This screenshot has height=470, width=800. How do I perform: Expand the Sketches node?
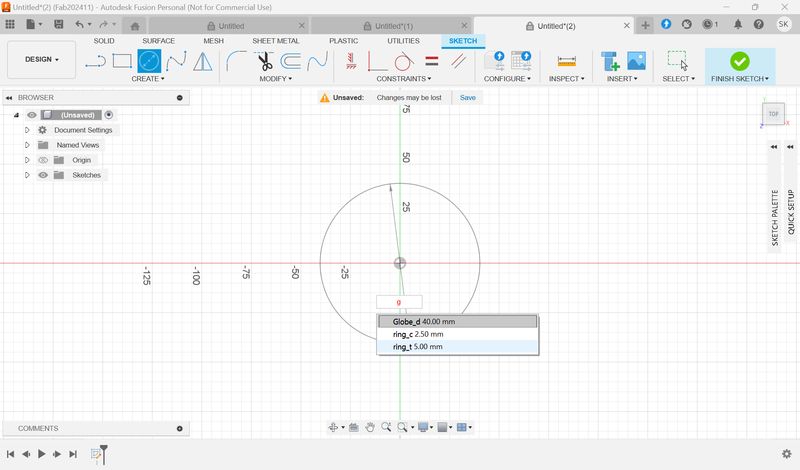point(27,175)
